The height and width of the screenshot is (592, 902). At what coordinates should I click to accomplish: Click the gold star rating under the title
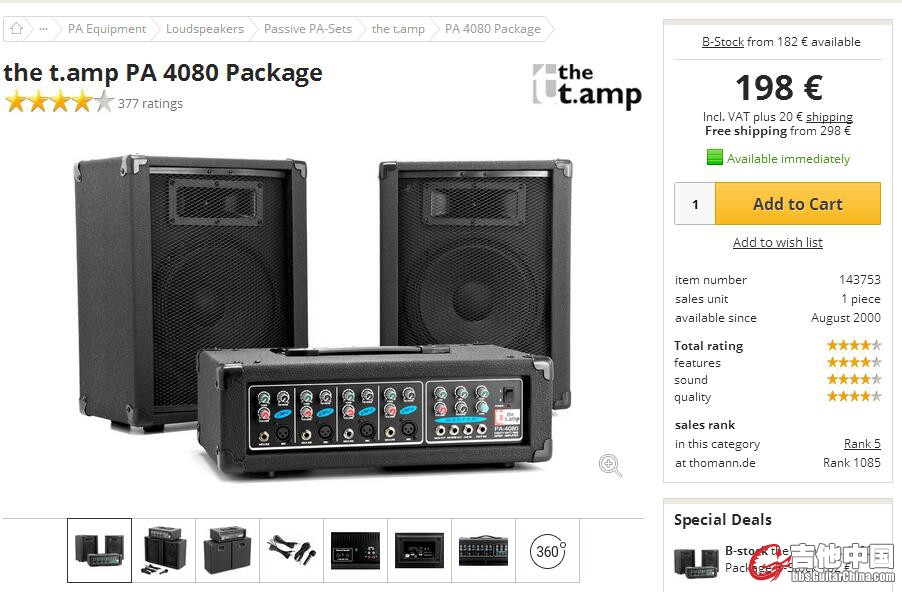click(59, 102)
